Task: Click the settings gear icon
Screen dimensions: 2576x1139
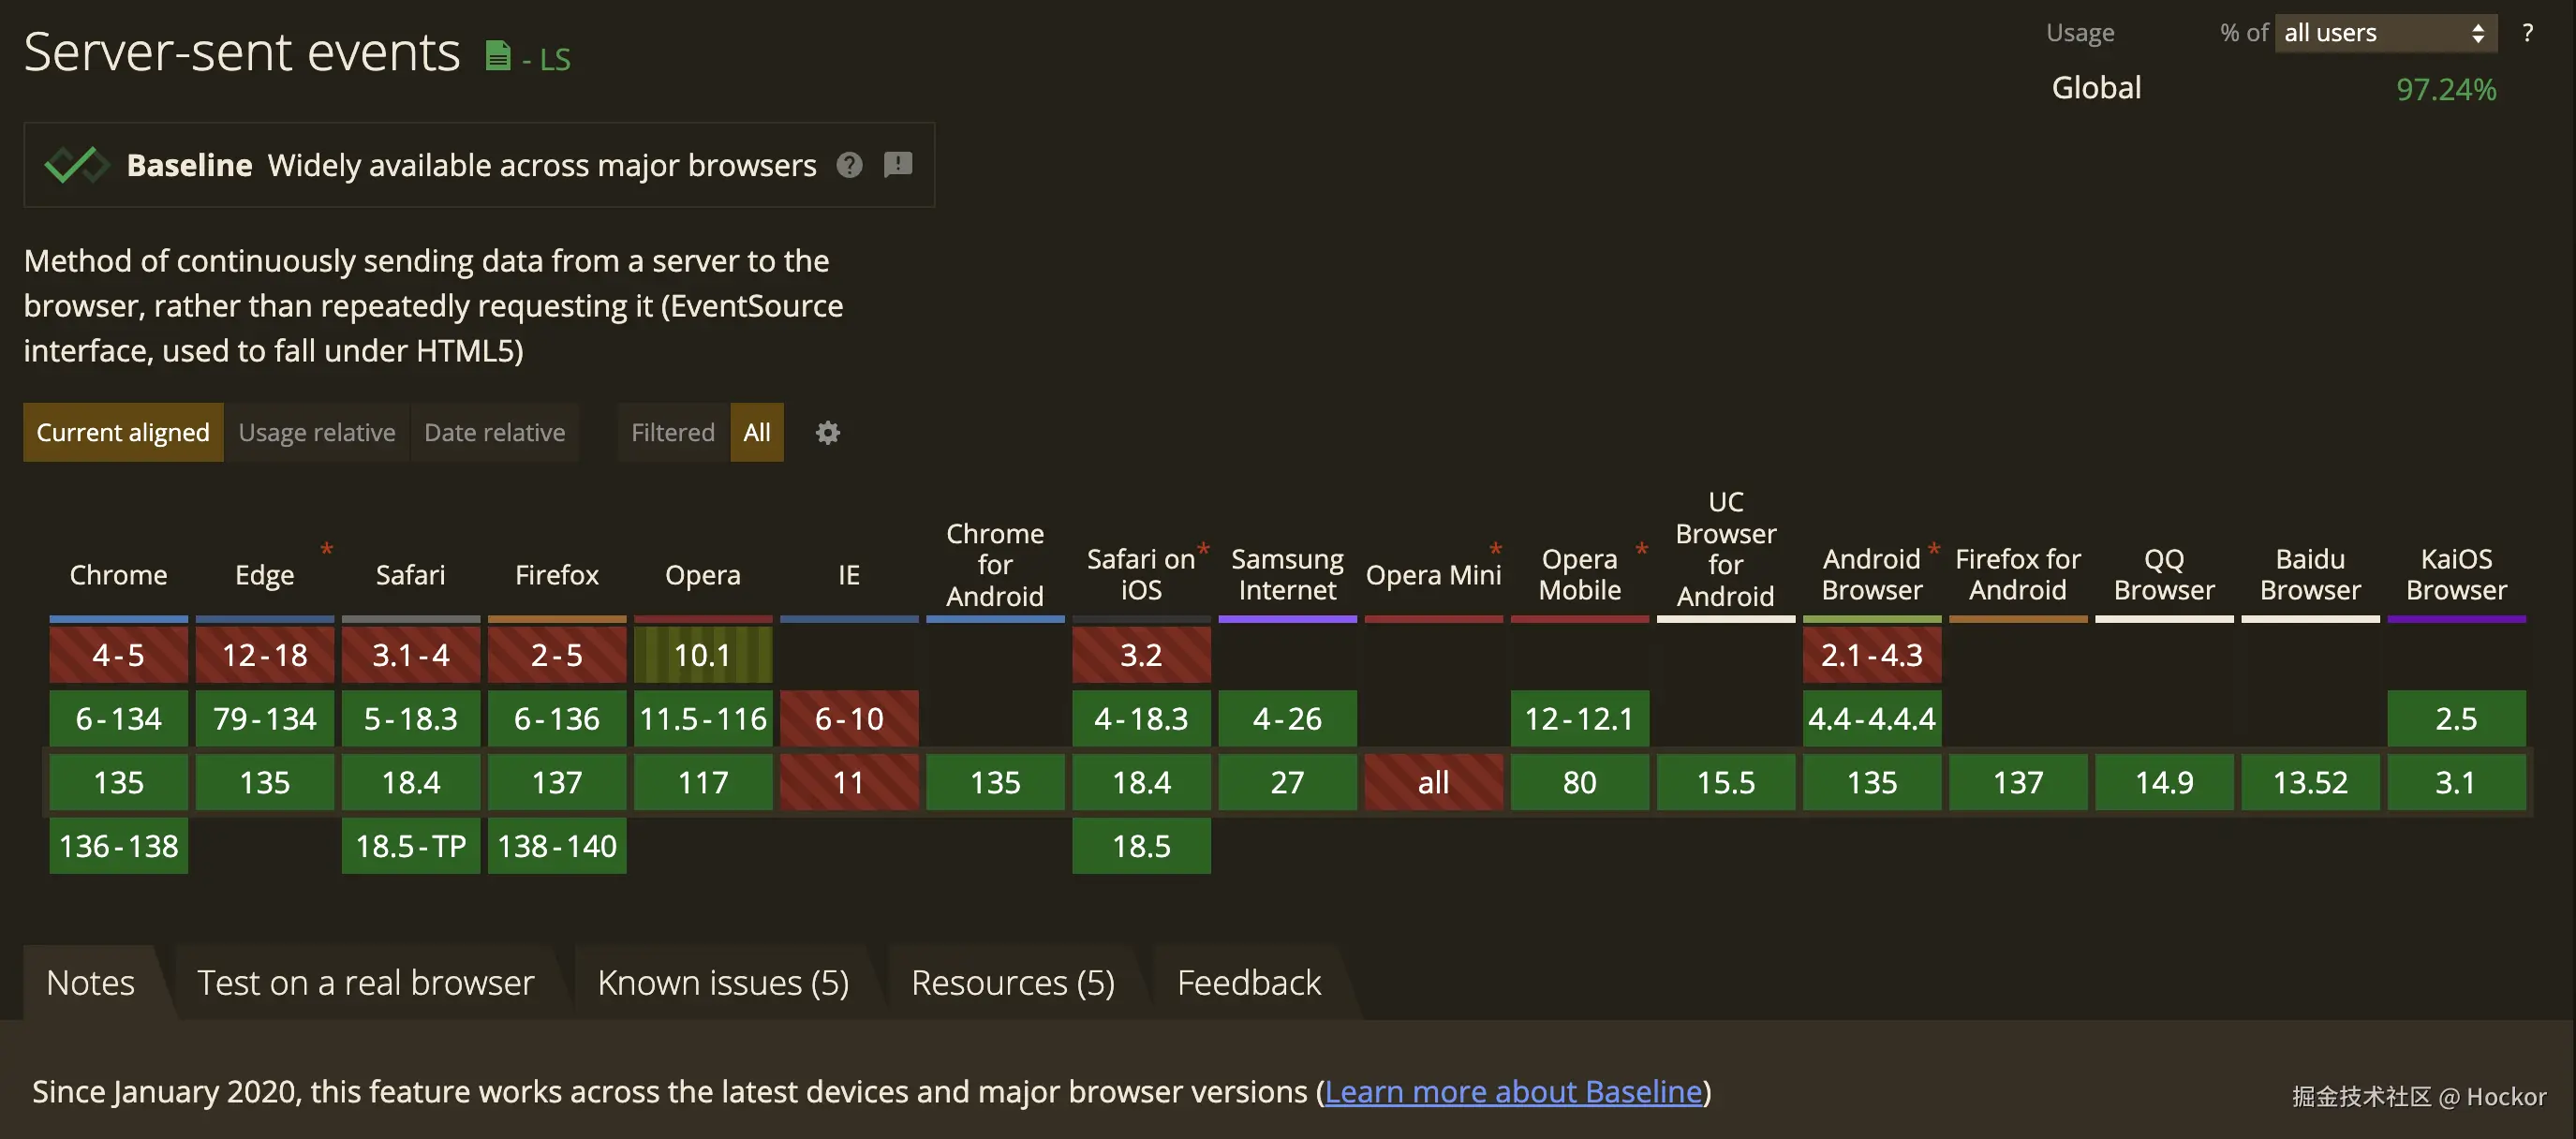Action: [827, 433]
